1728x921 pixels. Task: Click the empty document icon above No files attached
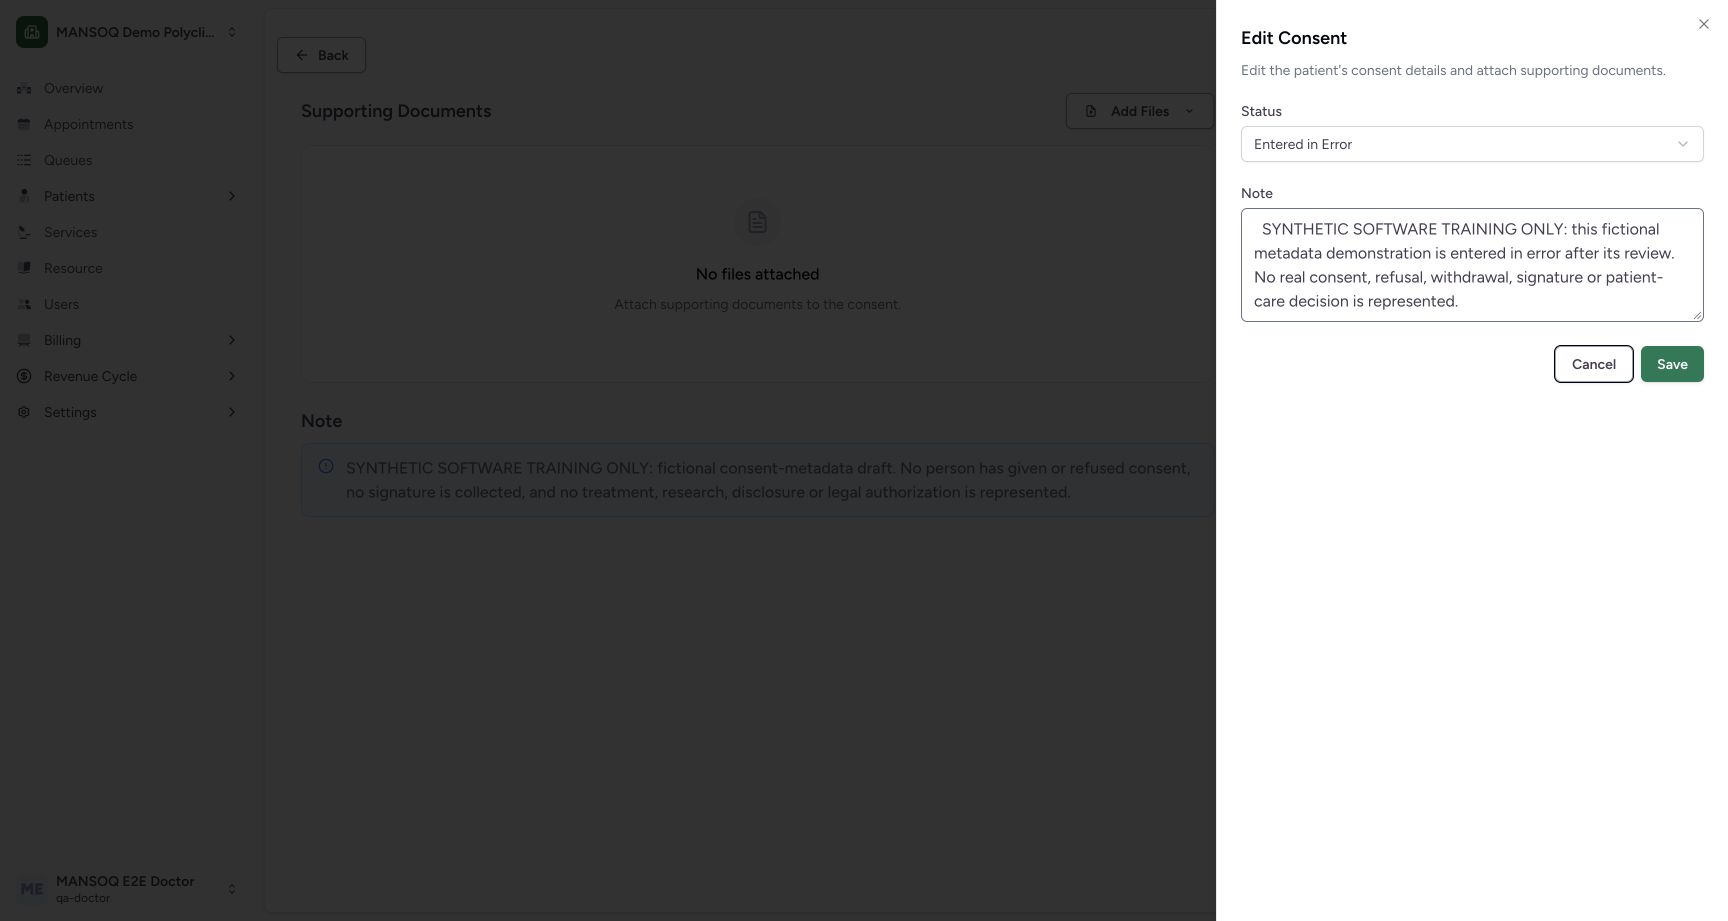757,222
